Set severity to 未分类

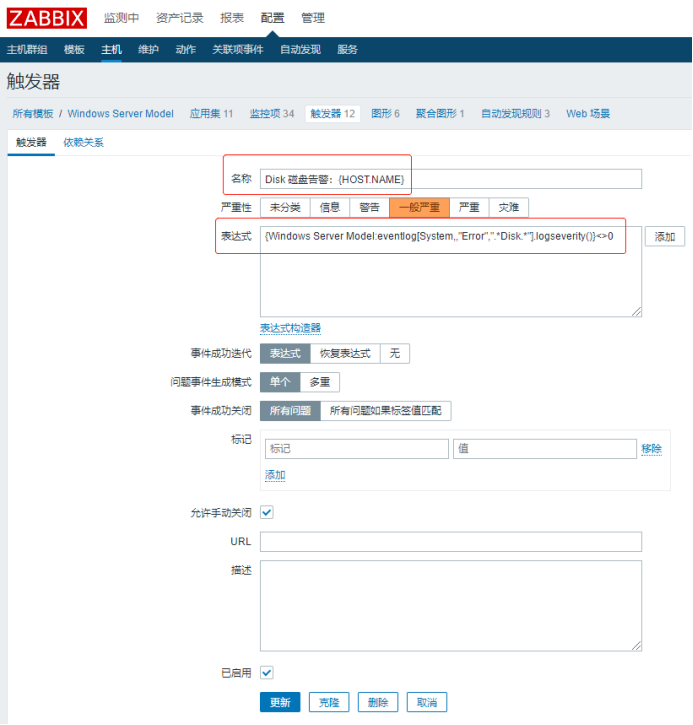(x=285, y=208)
